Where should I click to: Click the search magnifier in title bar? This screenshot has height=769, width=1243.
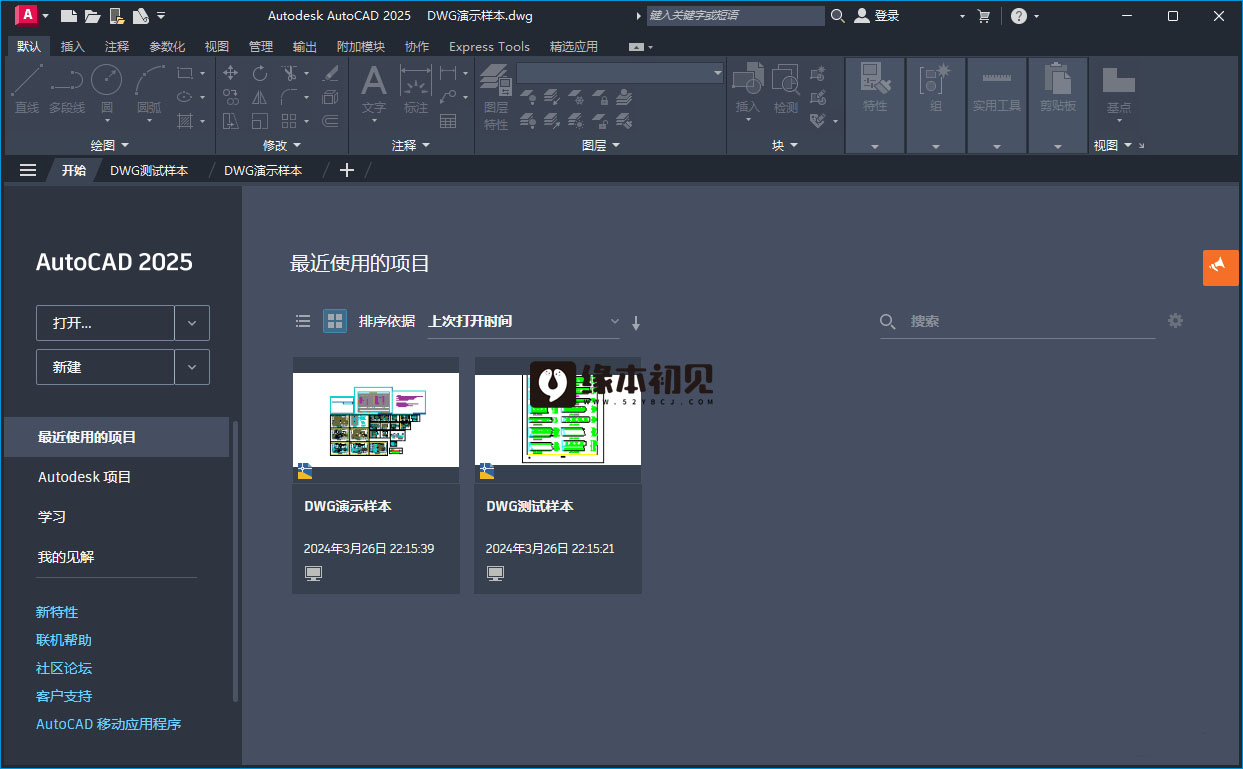(837, 16)
